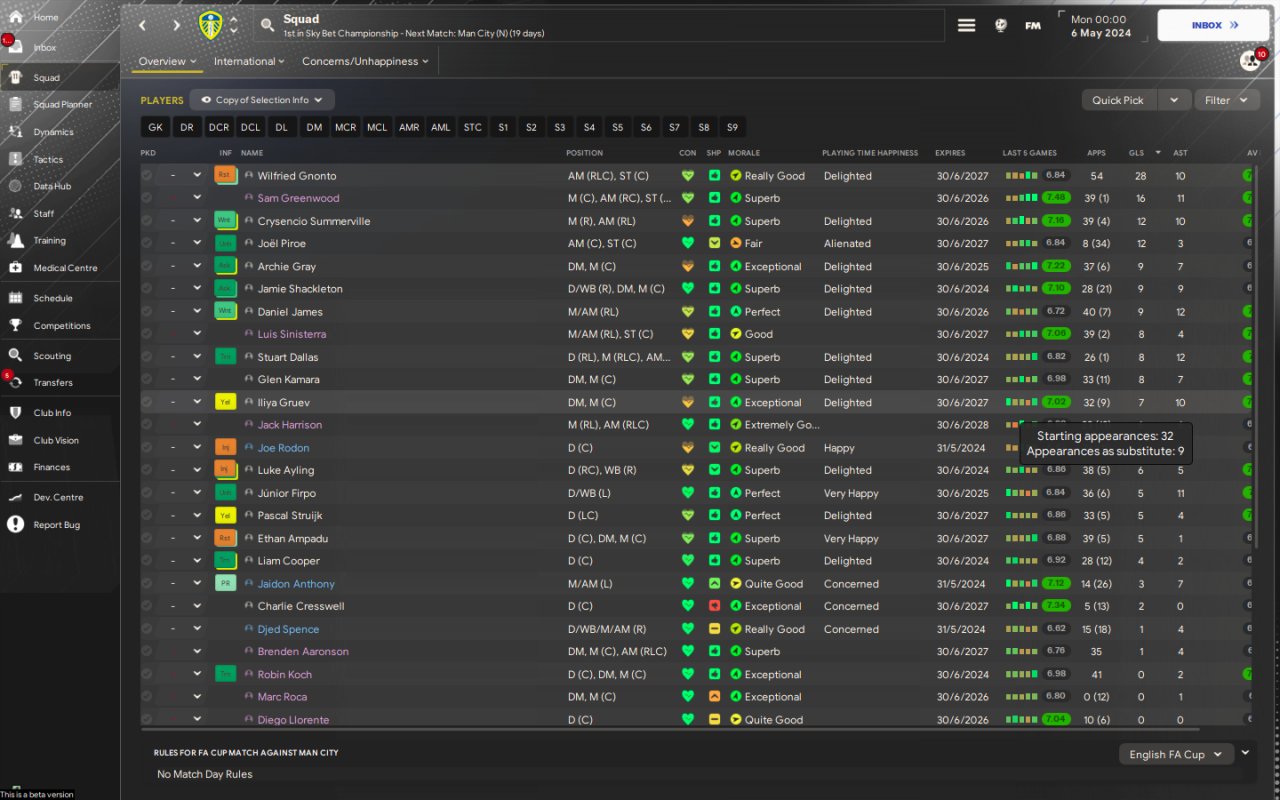Open the user profile icon with badge 10
Viewport: 1280px width, 800px height.
[1250, 61]
